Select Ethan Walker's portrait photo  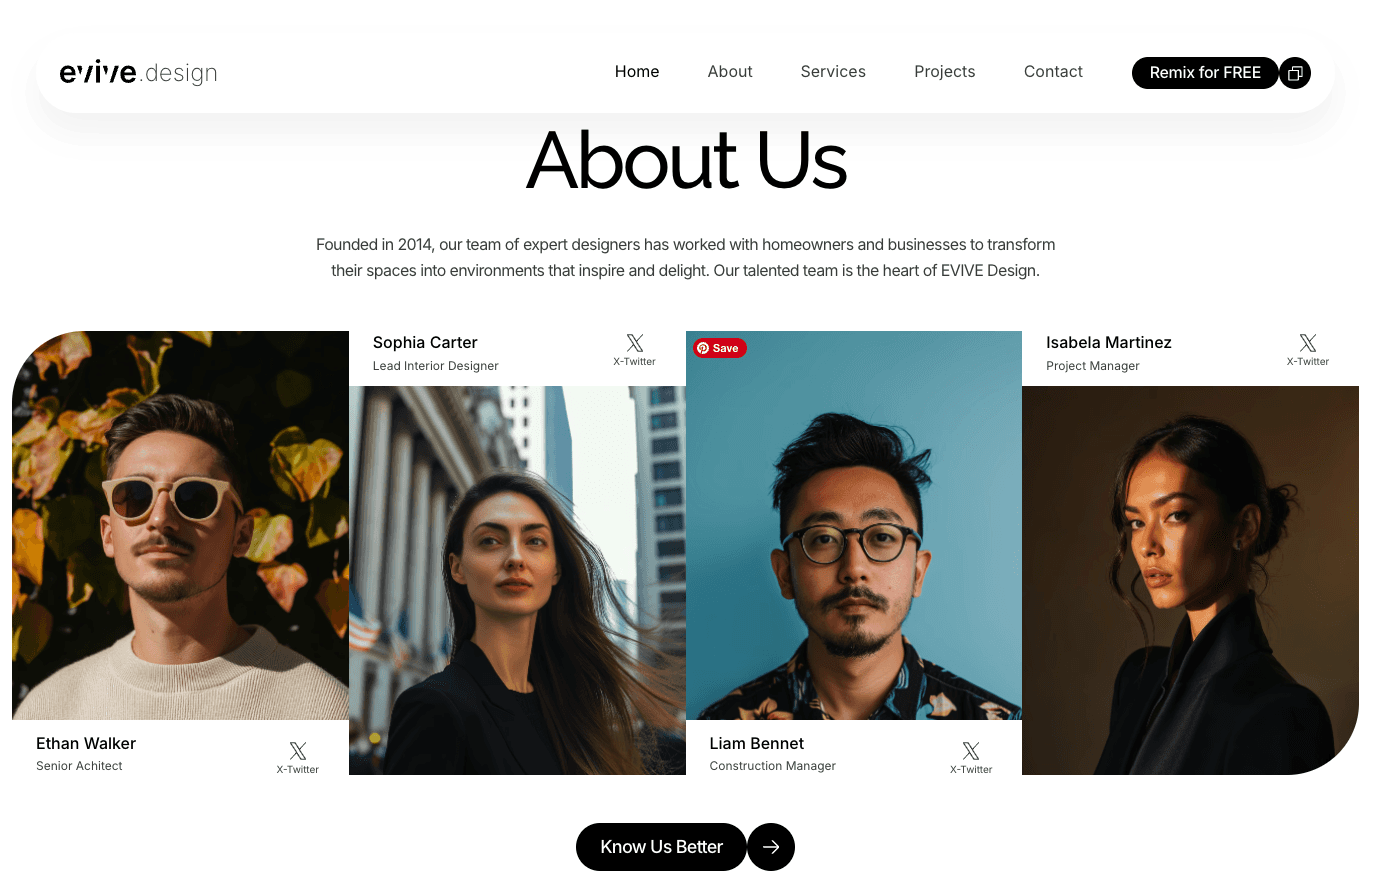coord(180,526)
